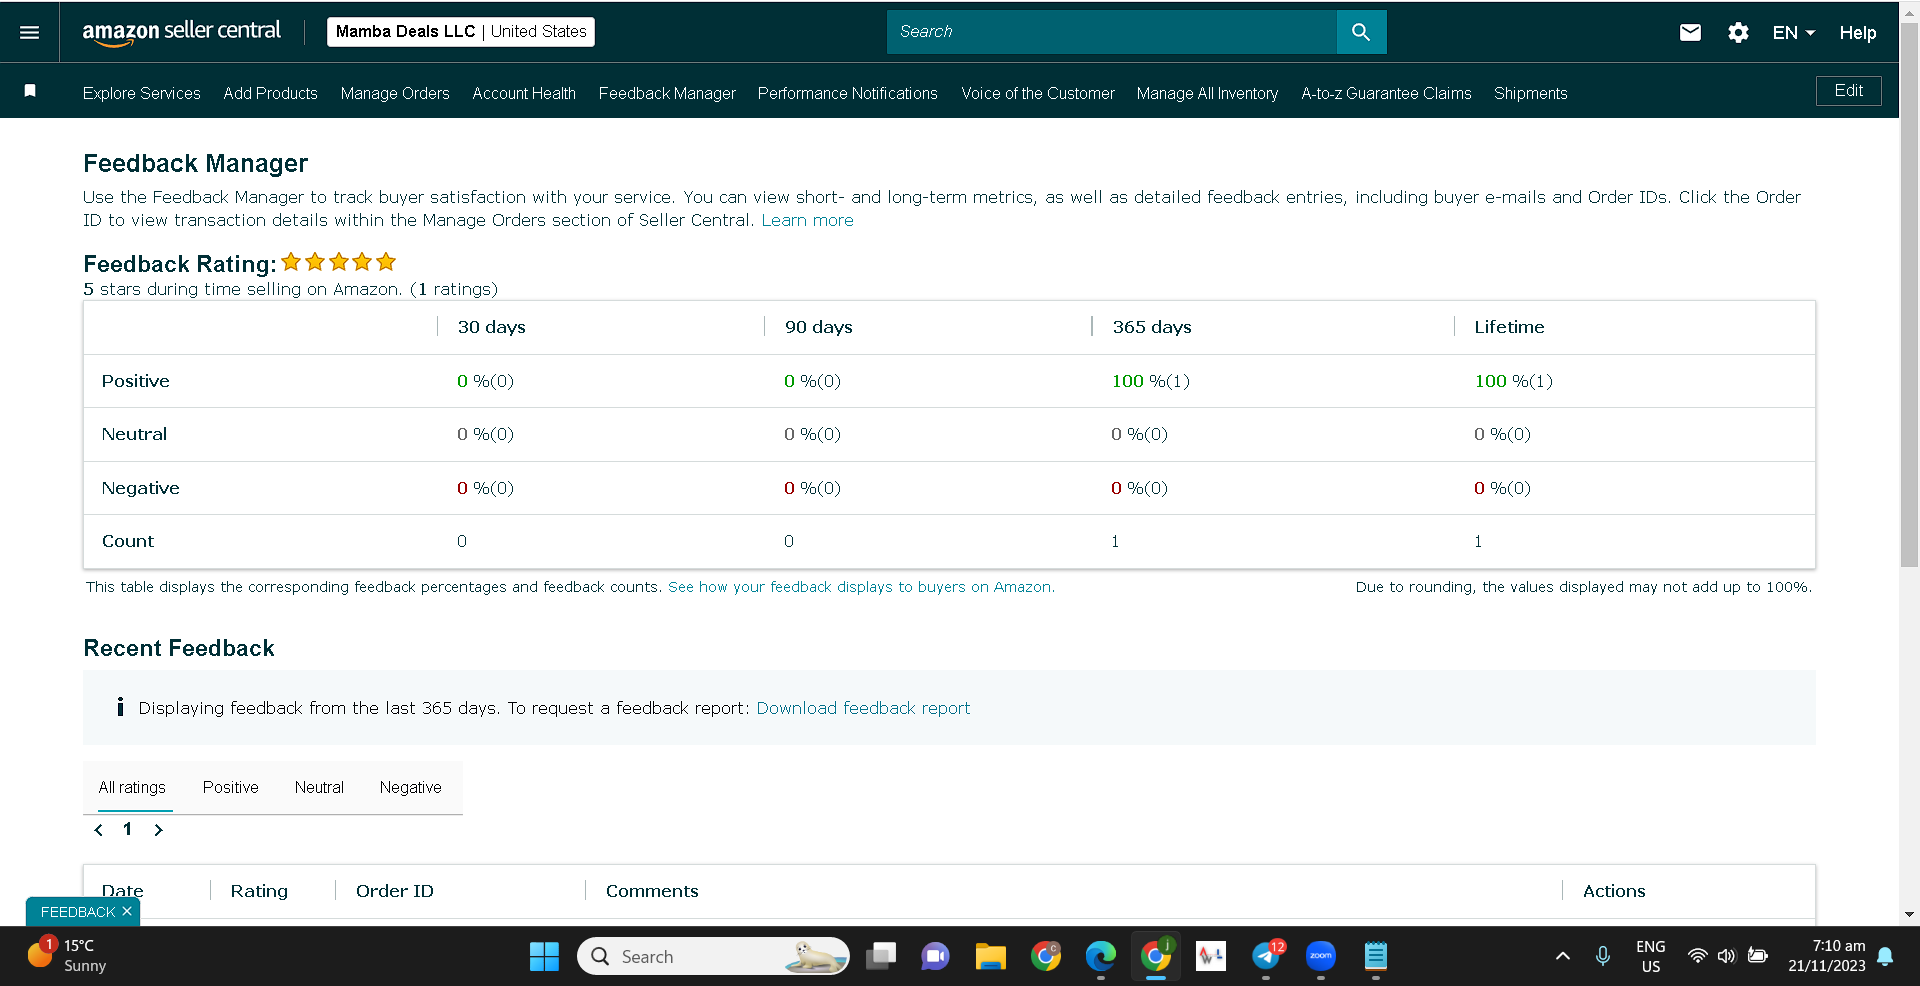Screen dimensions: 1920x986
Task: Open the hamburger main menu
Action: point(30,32)
